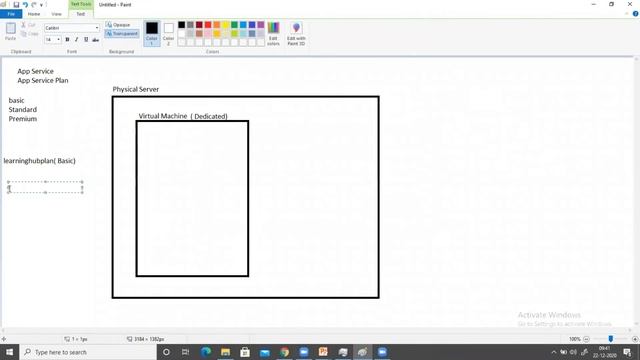
Task: Click Edit with Paint 3D button
Action: (x=296, y=33)
